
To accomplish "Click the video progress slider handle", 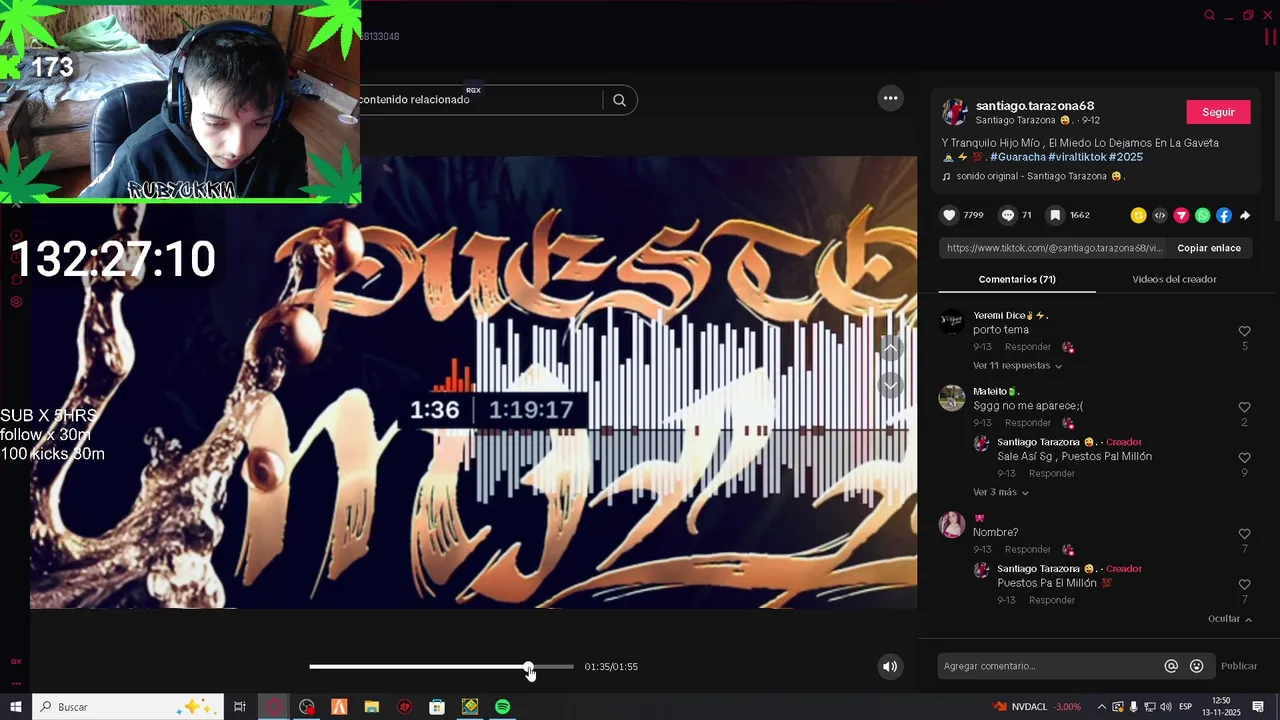I will pos(529,667).
